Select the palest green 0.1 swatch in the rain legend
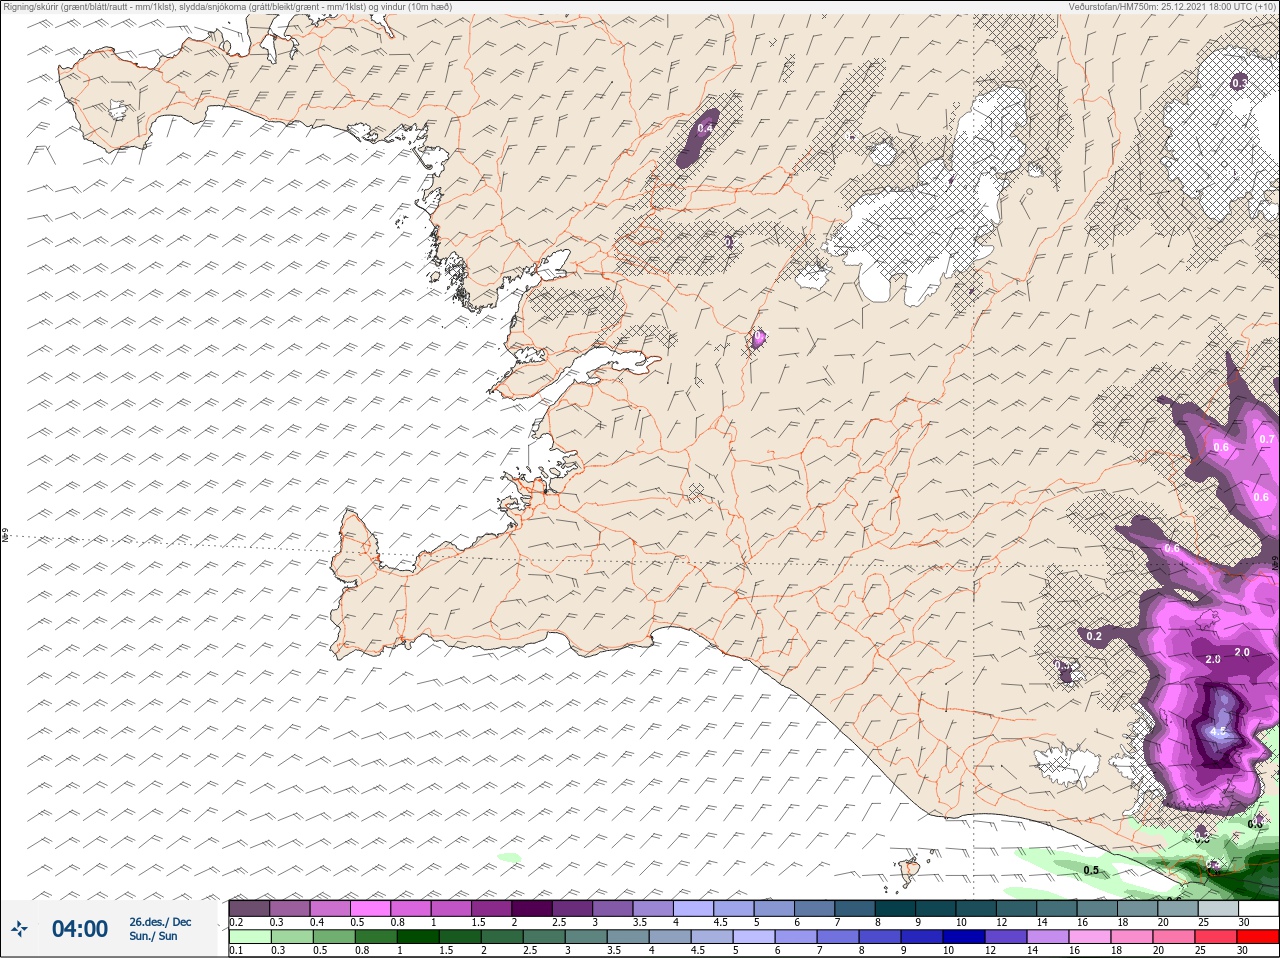 point(249,937)
